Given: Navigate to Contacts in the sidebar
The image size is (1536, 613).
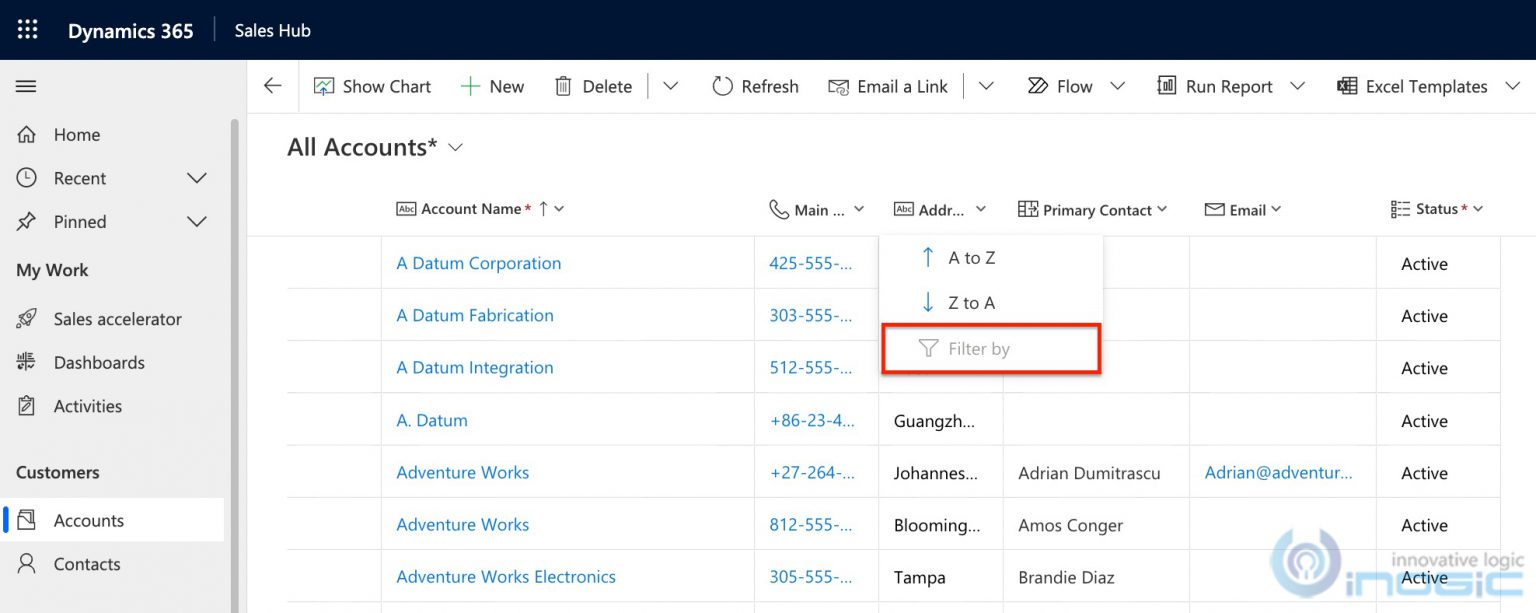Looking at the screenshot, I should point(88,564).
